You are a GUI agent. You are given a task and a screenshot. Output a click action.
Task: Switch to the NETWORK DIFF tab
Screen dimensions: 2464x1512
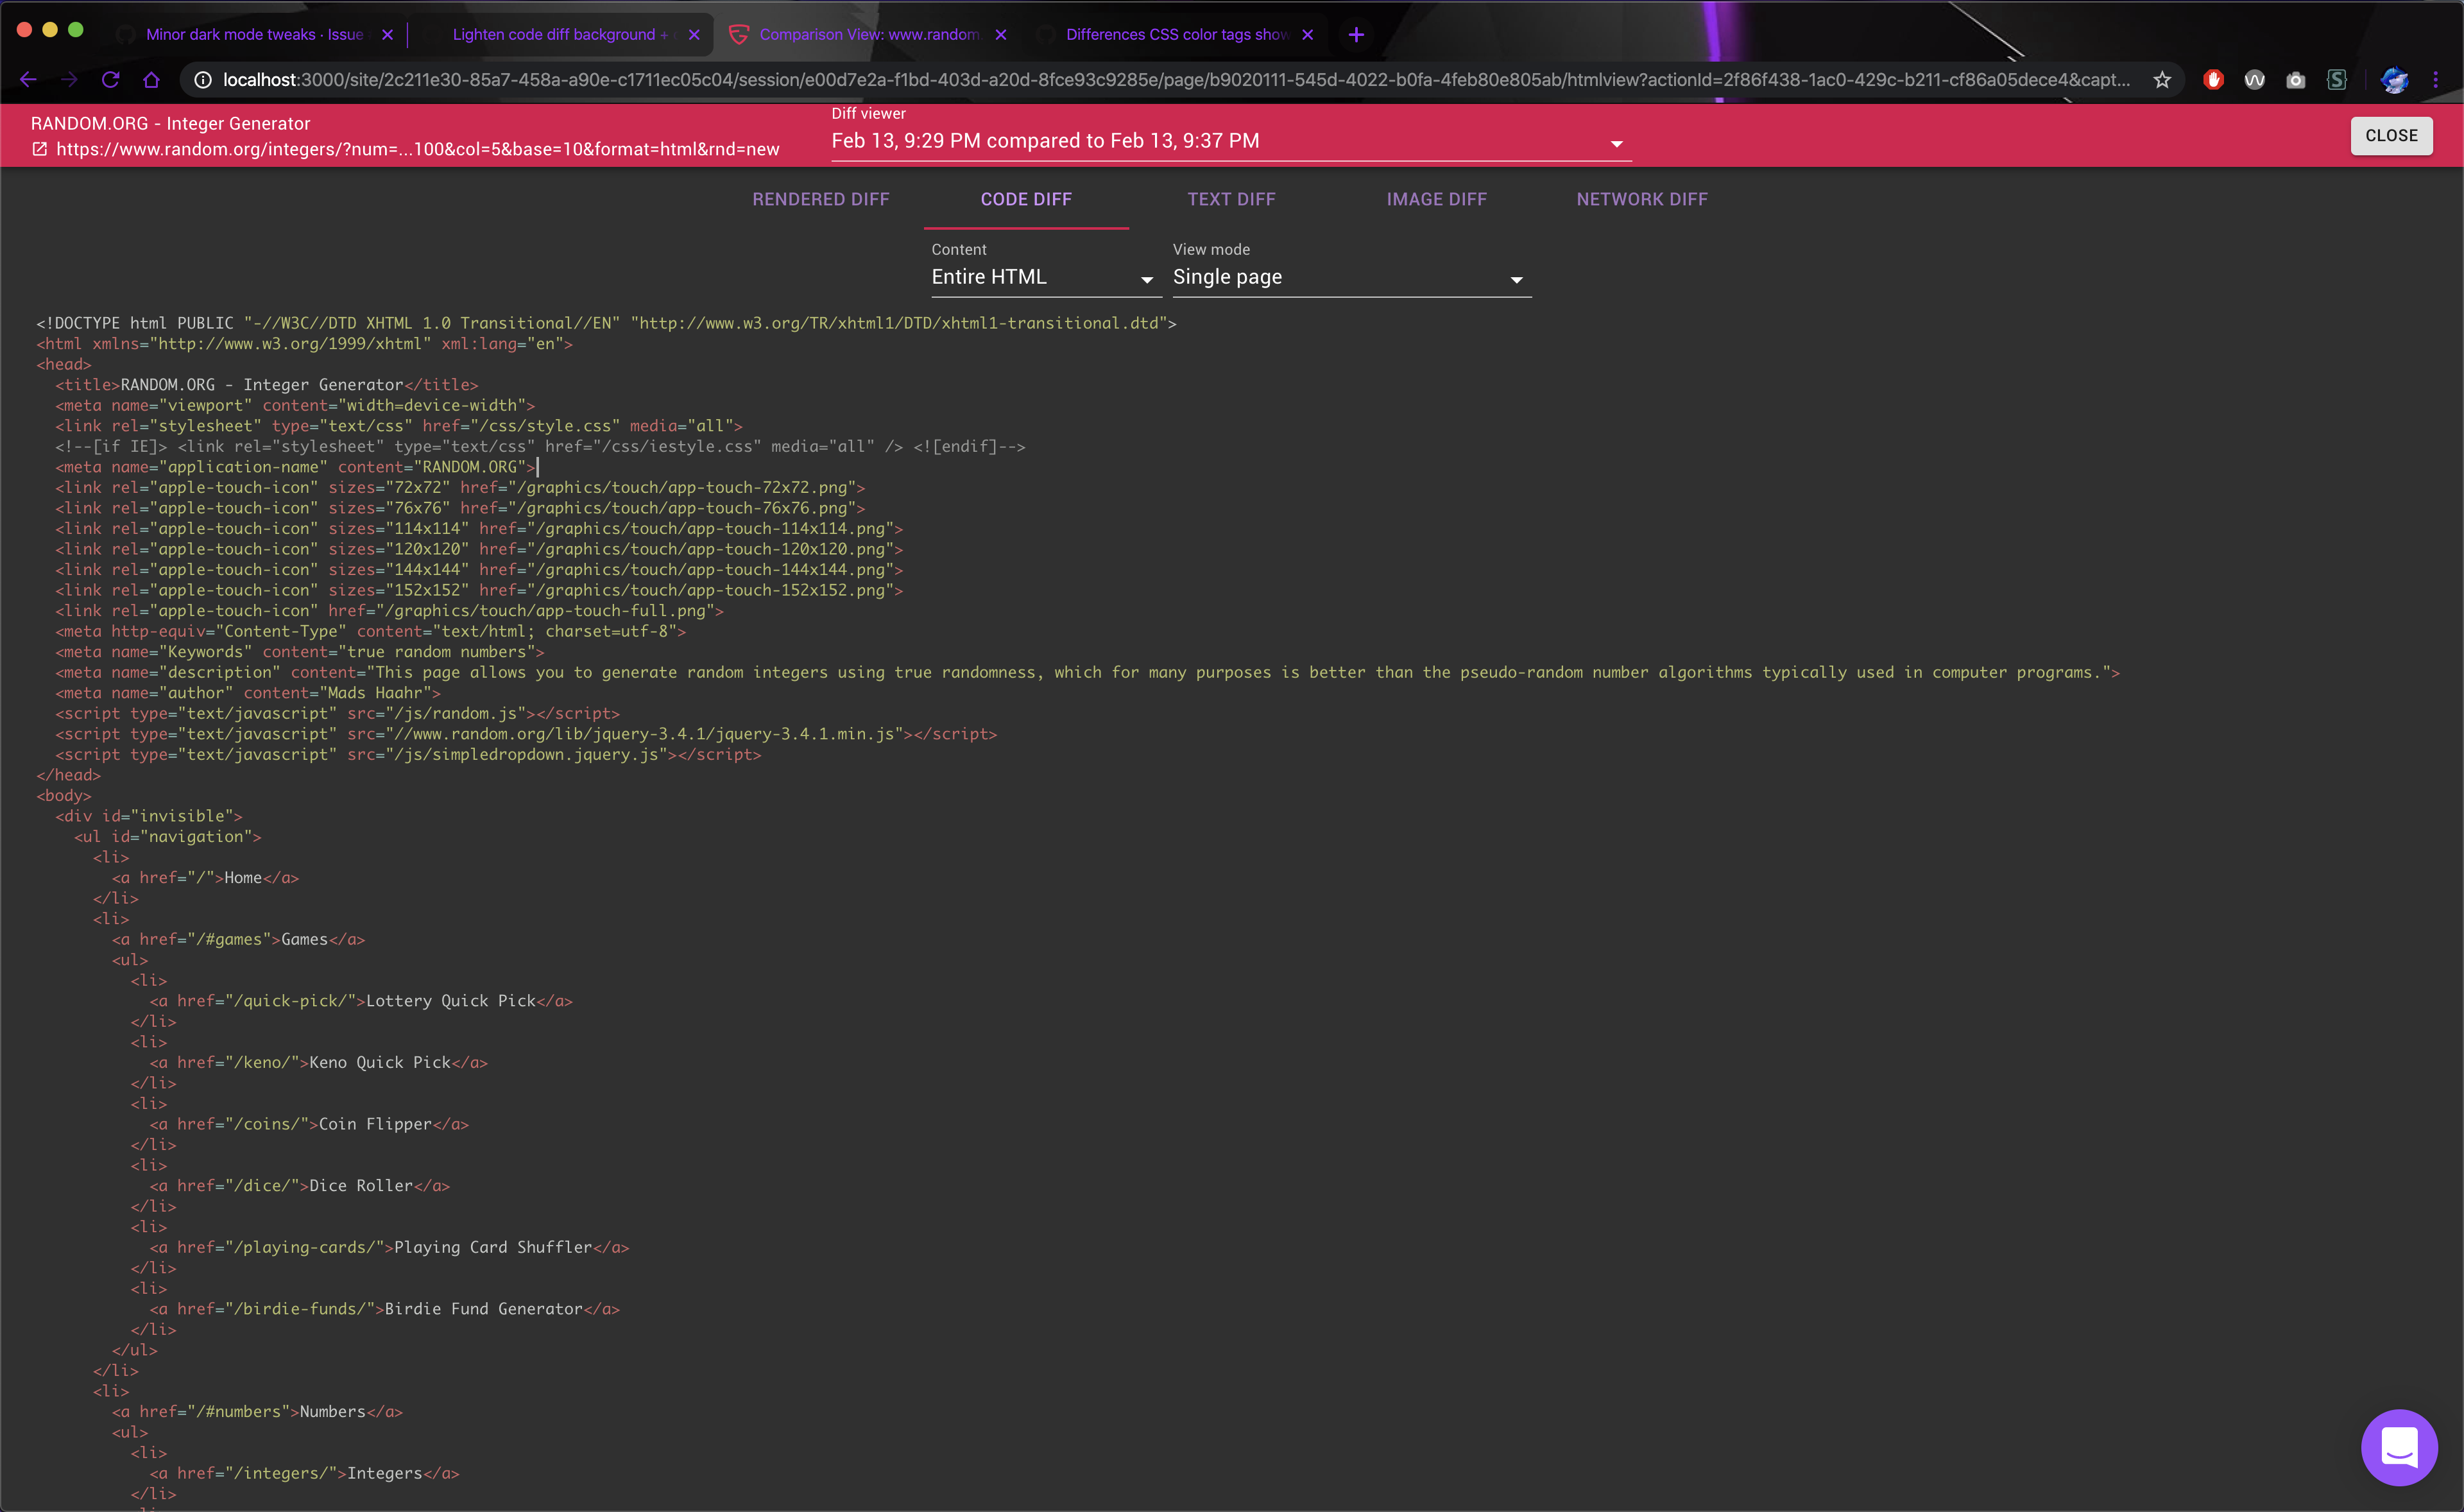(x=1641, y=198)
